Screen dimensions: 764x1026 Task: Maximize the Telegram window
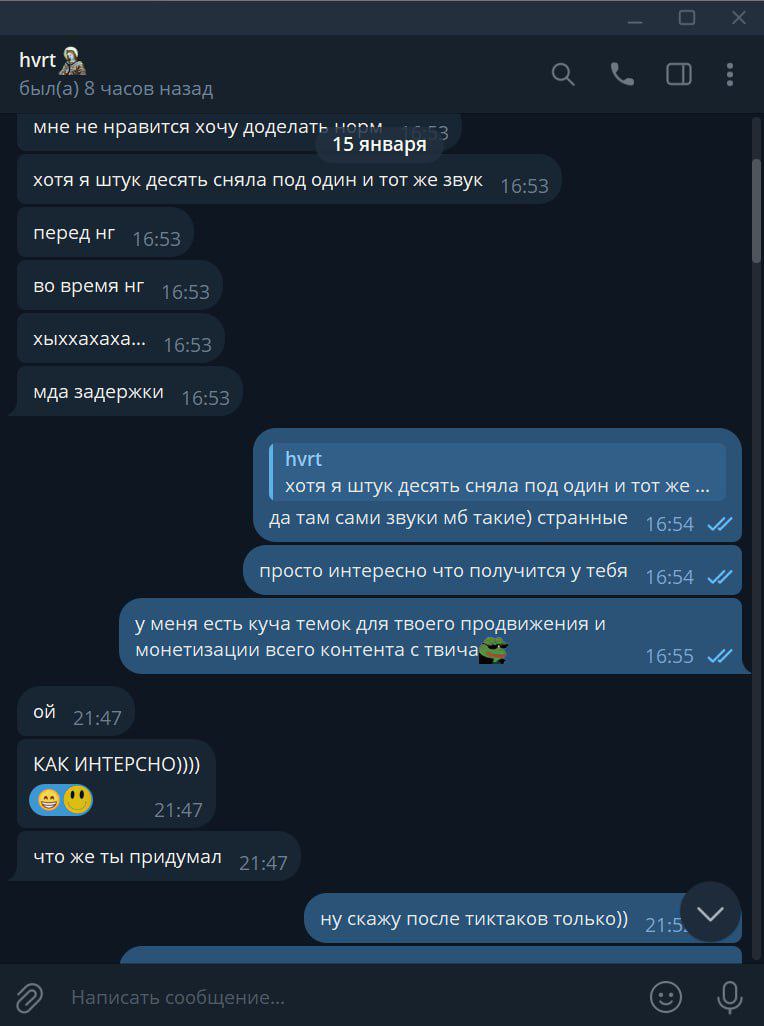tap(687, 17)
